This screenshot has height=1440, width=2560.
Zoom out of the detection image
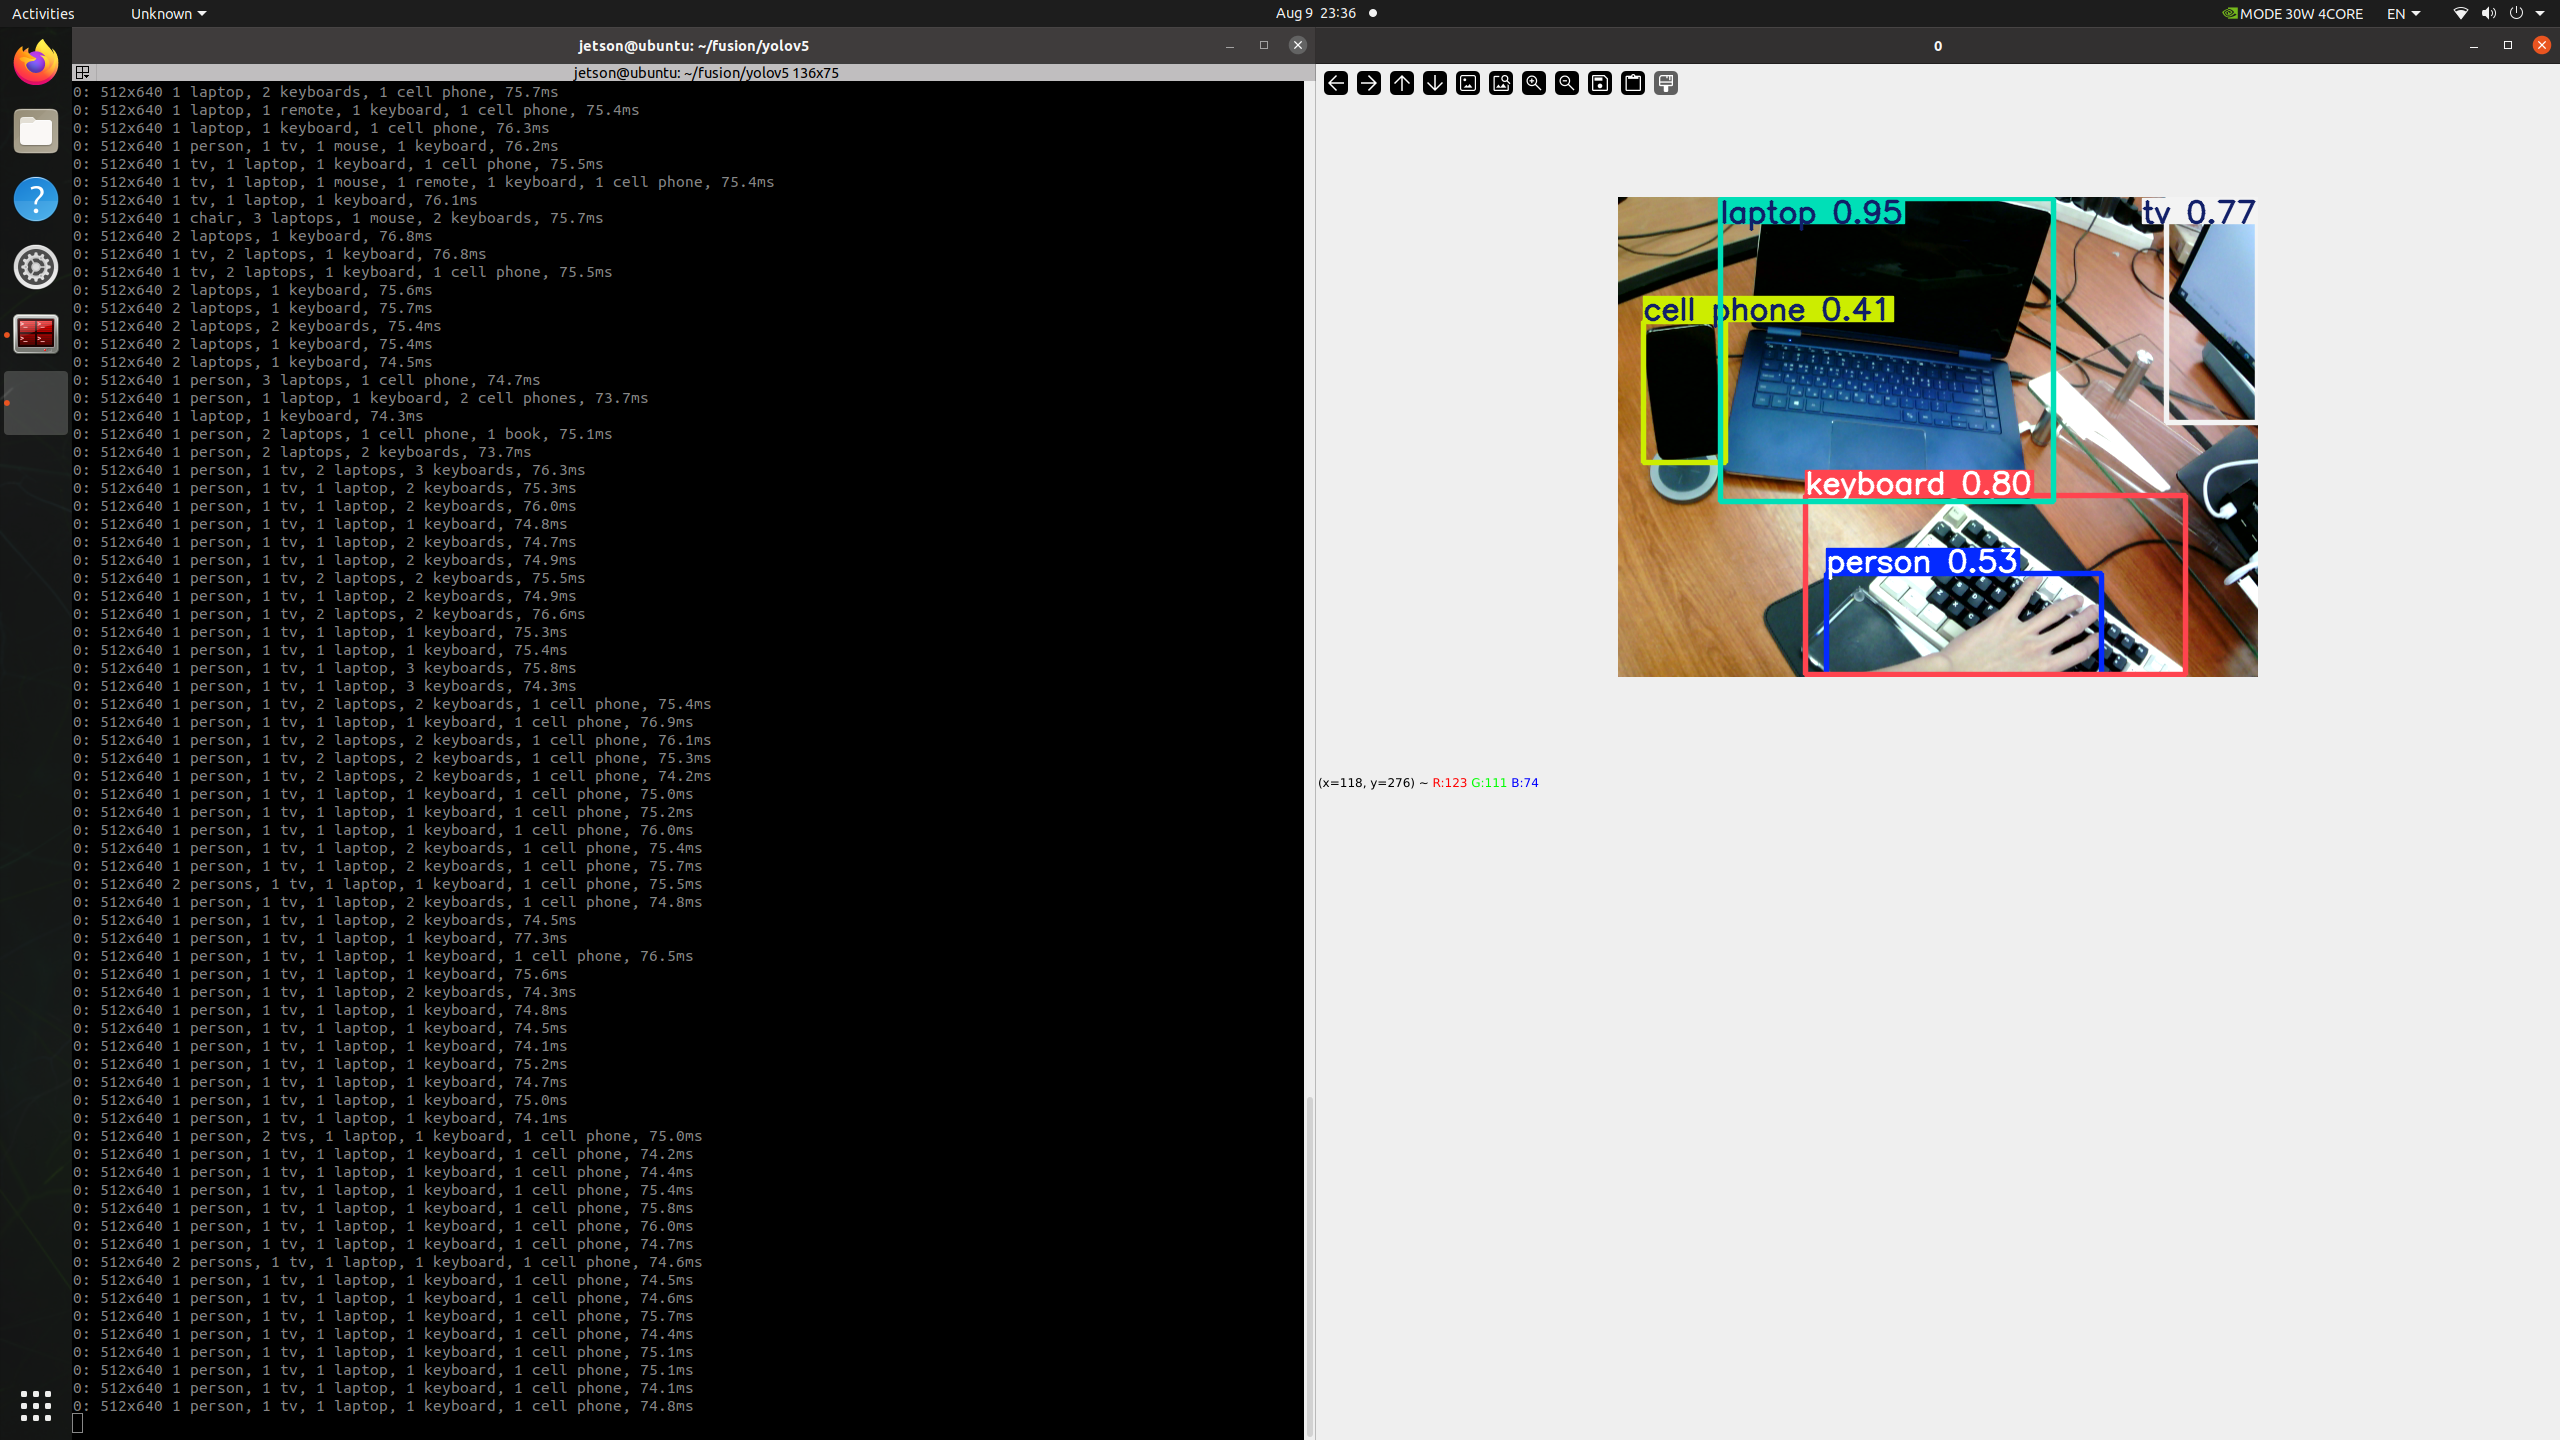[1567, 83]
